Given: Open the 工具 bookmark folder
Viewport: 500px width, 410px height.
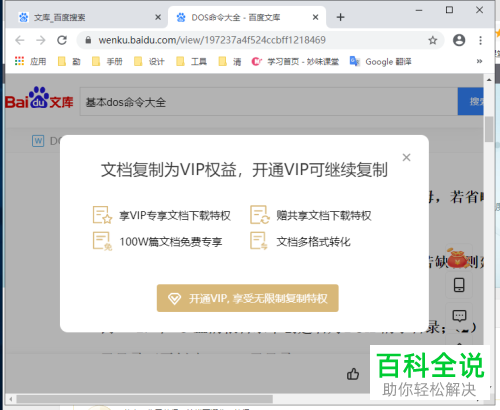Looking at the screenshot, I should click(192, 61).
